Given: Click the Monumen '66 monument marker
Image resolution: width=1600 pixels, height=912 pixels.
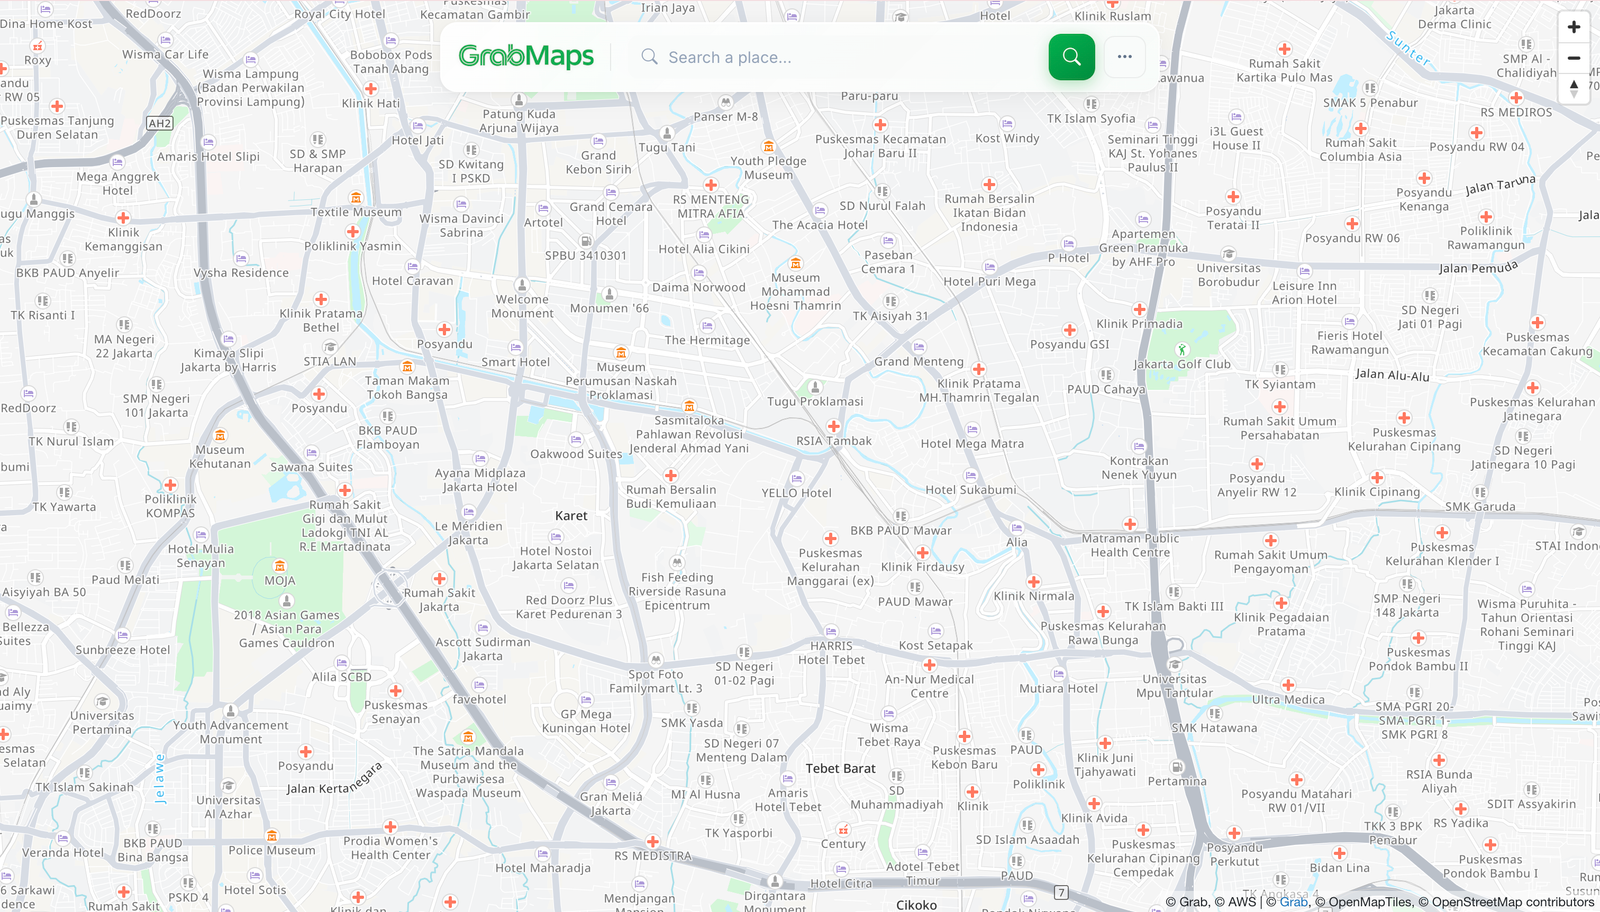Looking at the screenshot, I should tap(609, 294).
